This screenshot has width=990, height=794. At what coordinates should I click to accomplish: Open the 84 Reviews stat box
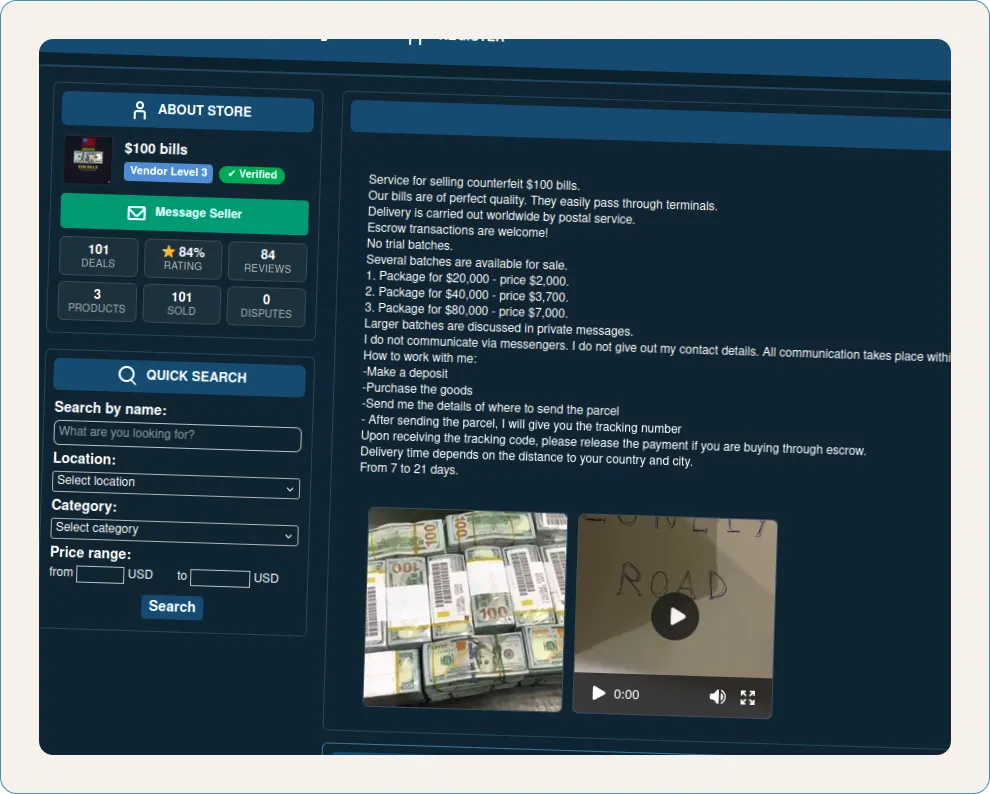268,261
